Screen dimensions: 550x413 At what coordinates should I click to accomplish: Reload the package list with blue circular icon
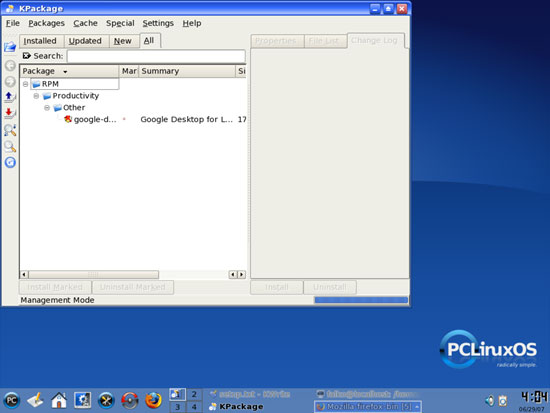coord(10,162)
